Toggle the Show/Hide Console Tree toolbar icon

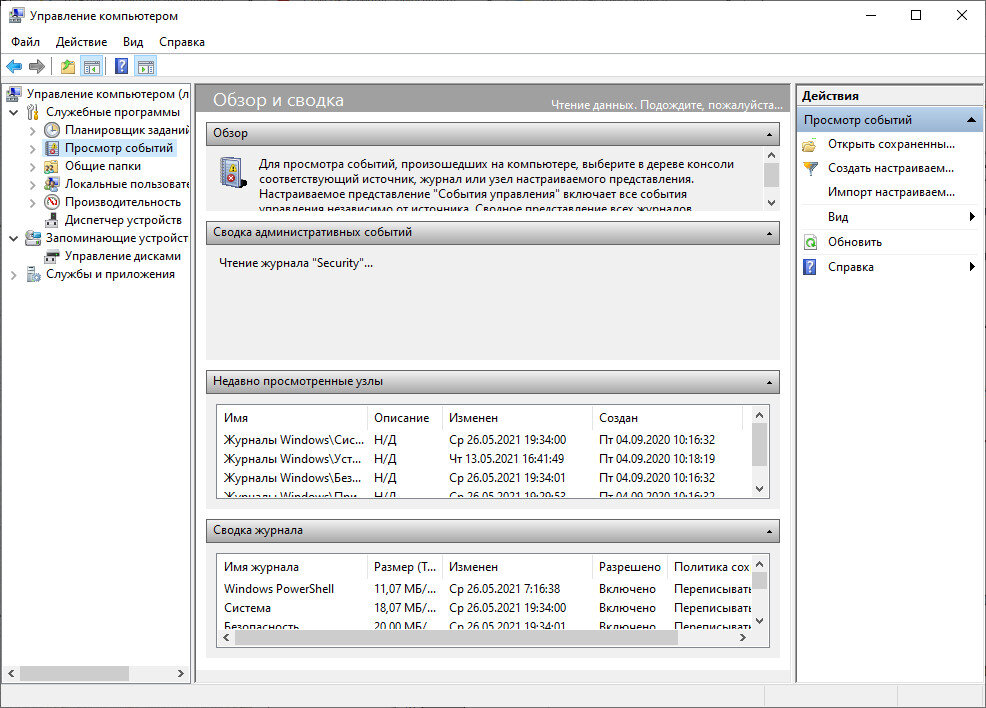tap(92, 66)
